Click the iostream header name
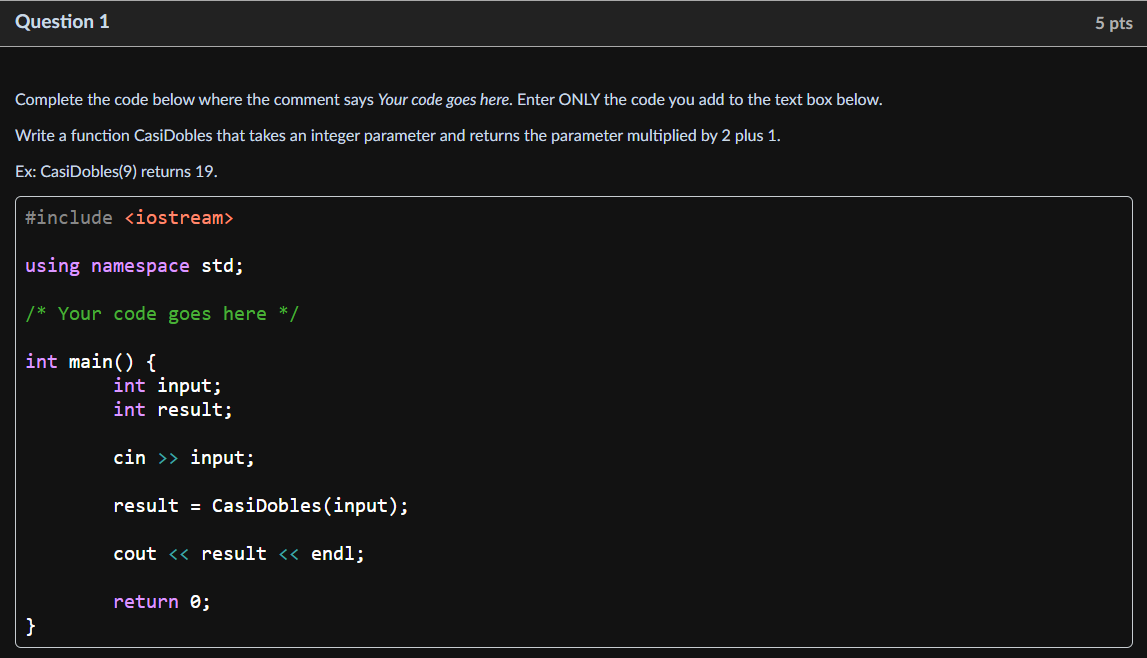The height and width of the screenshot is (658, 1147). click(x=179, y=217)
